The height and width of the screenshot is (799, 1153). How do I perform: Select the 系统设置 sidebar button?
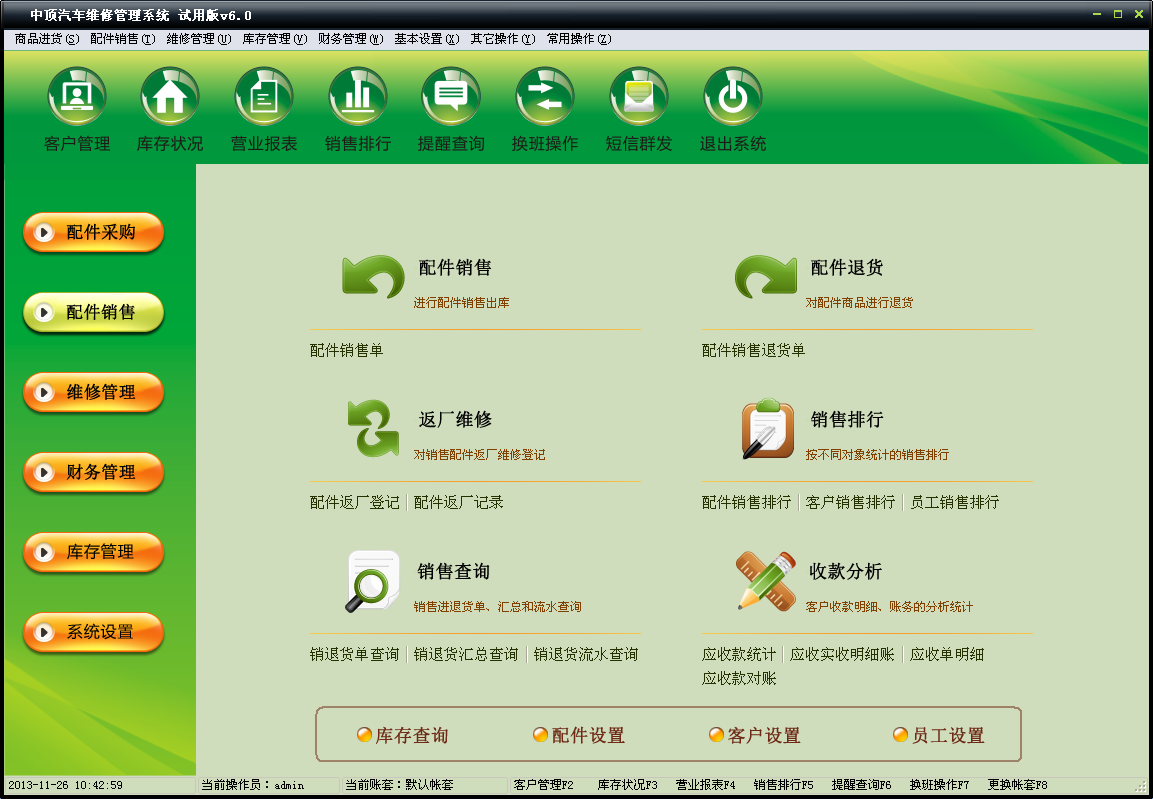(x=93, y=632)
